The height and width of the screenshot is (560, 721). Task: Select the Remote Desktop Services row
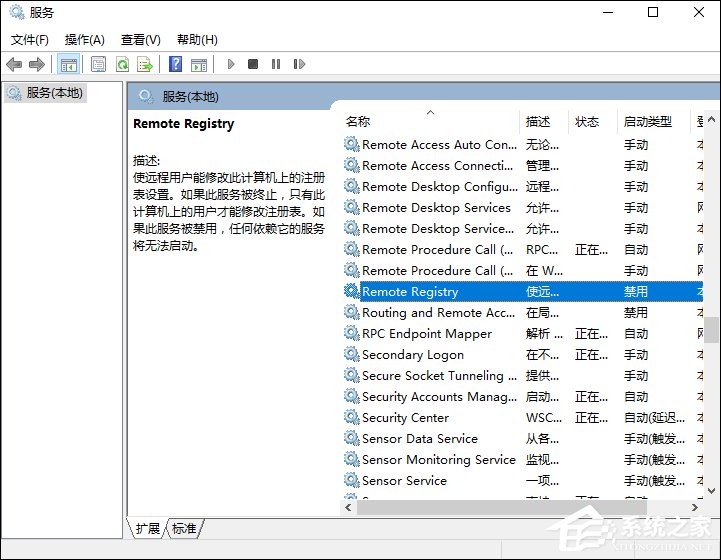(x=522, y=207)
